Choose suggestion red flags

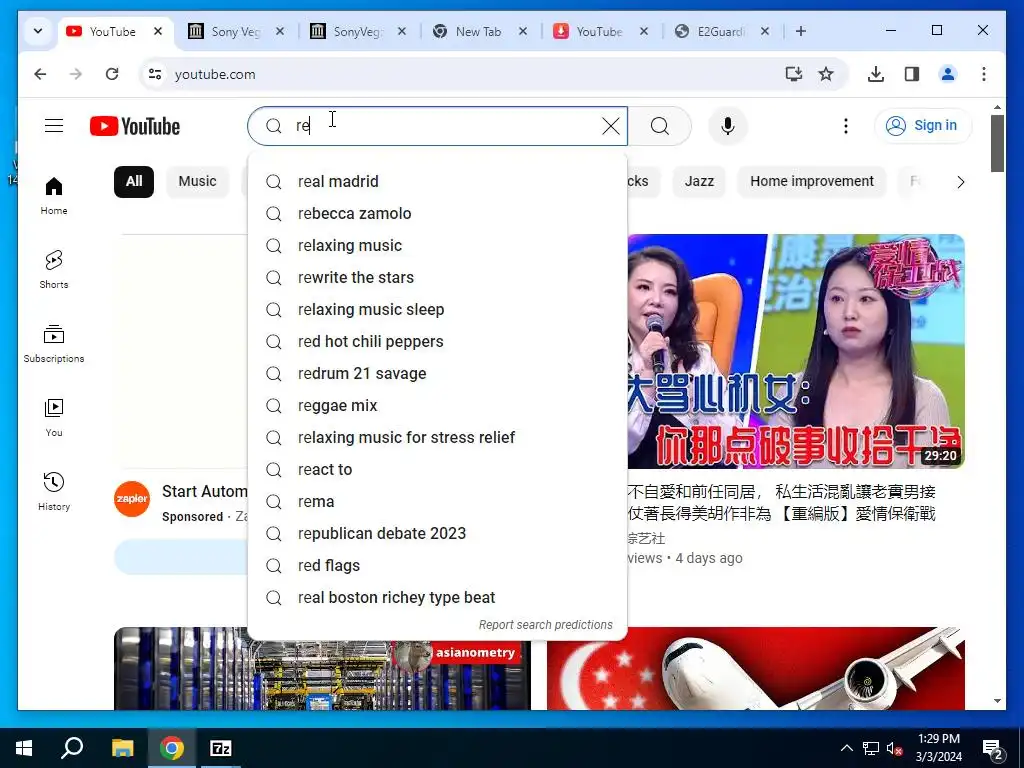point(438,566)
